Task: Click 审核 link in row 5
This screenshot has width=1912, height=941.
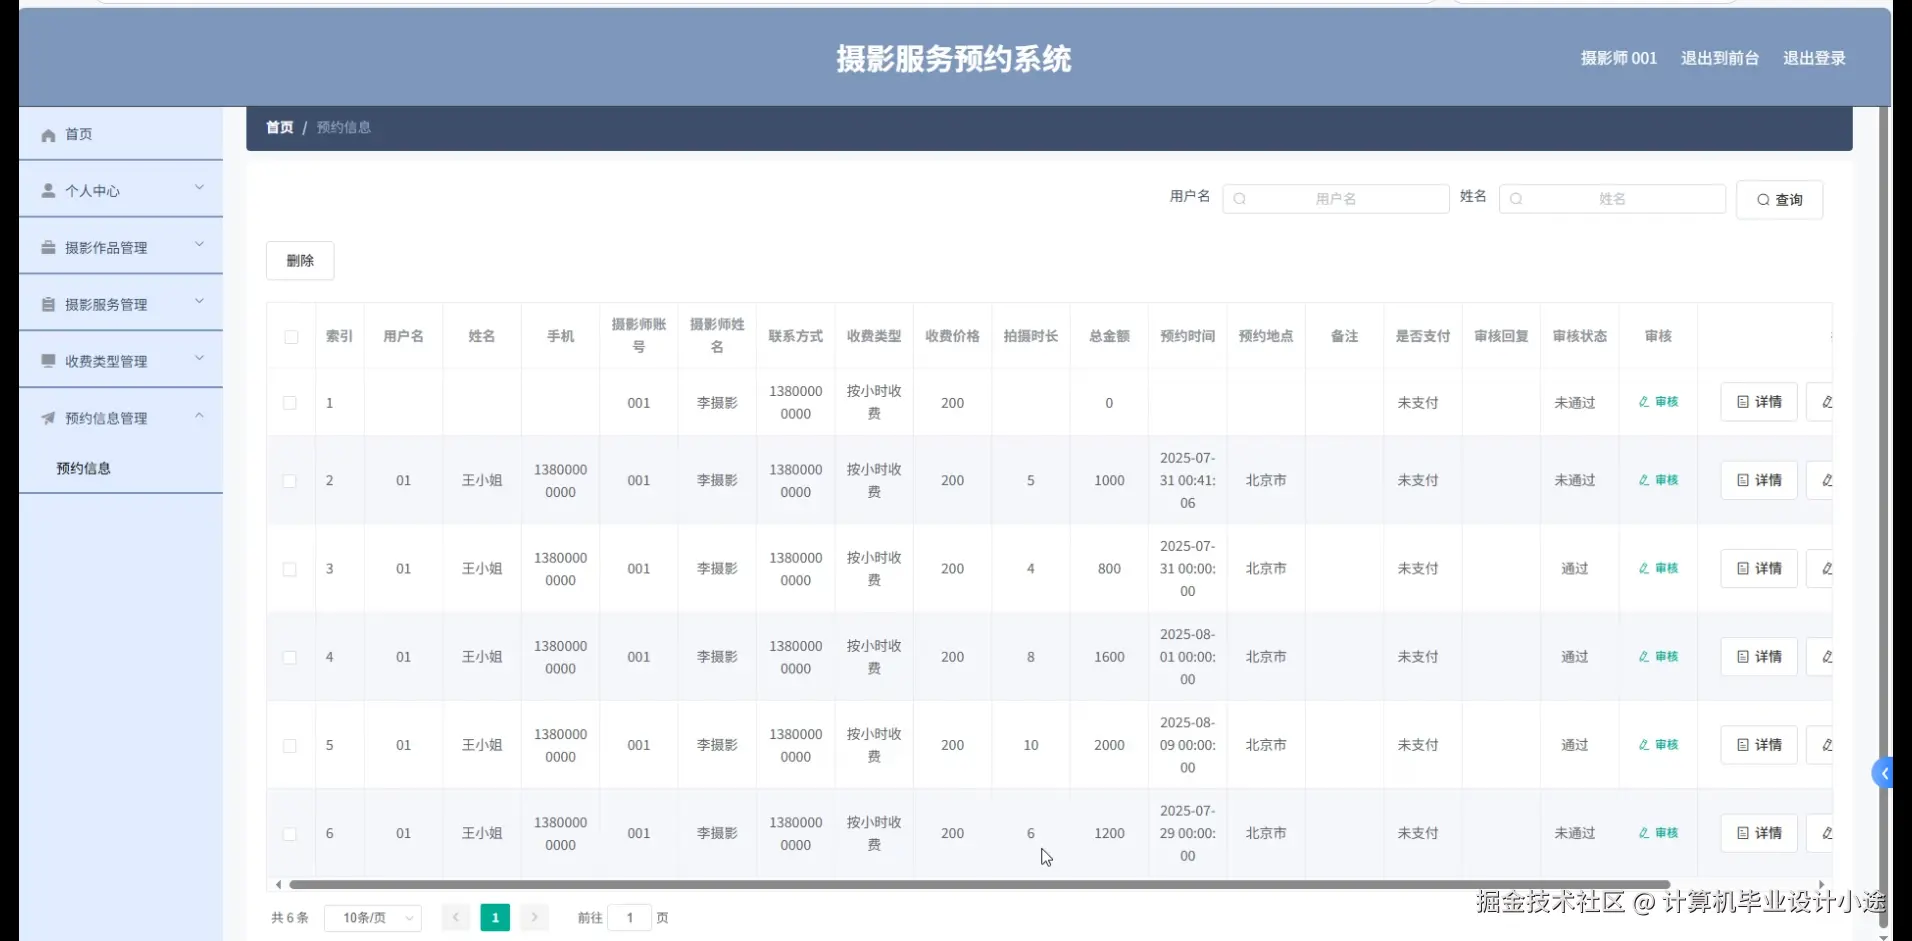Action: tap(1659, 745)
